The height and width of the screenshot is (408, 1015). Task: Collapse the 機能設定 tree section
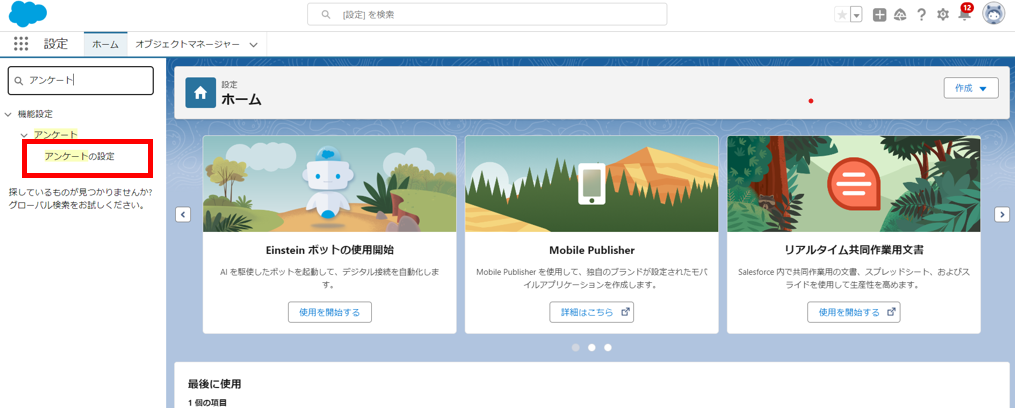8,114
